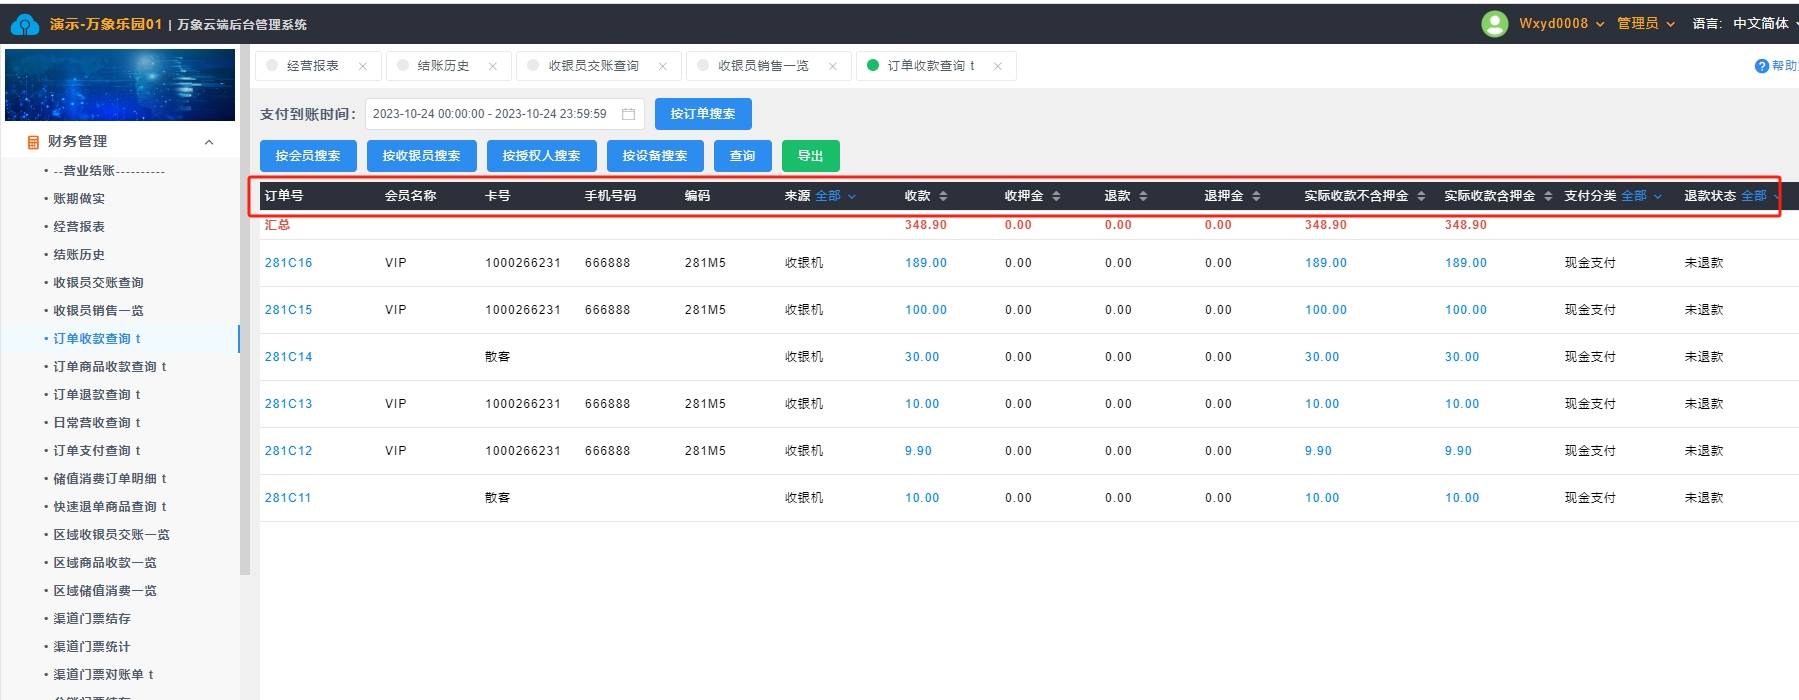Close the 收银员销售一览 tab
Viewport: 1799px width, 700px height.
click(x=832, y=66)
